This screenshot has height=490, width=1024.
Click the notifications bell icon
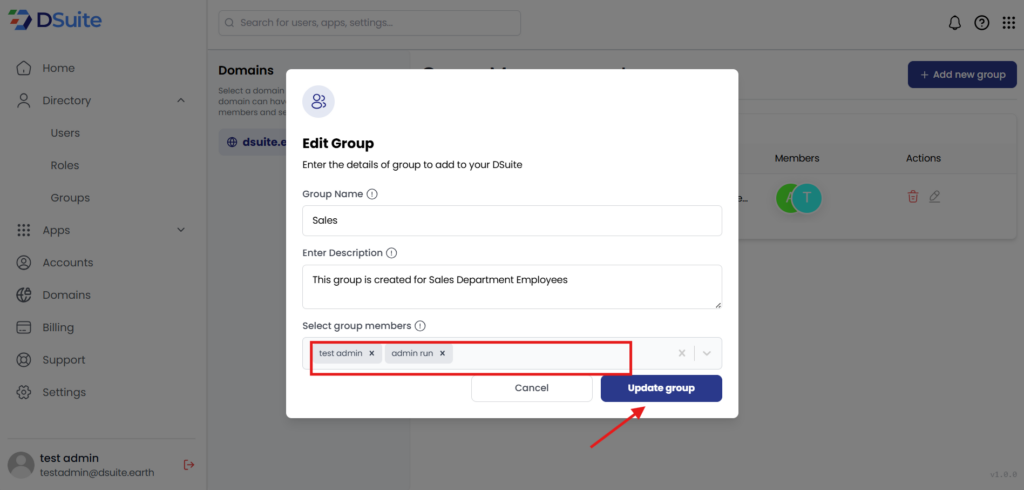[954, 23]
